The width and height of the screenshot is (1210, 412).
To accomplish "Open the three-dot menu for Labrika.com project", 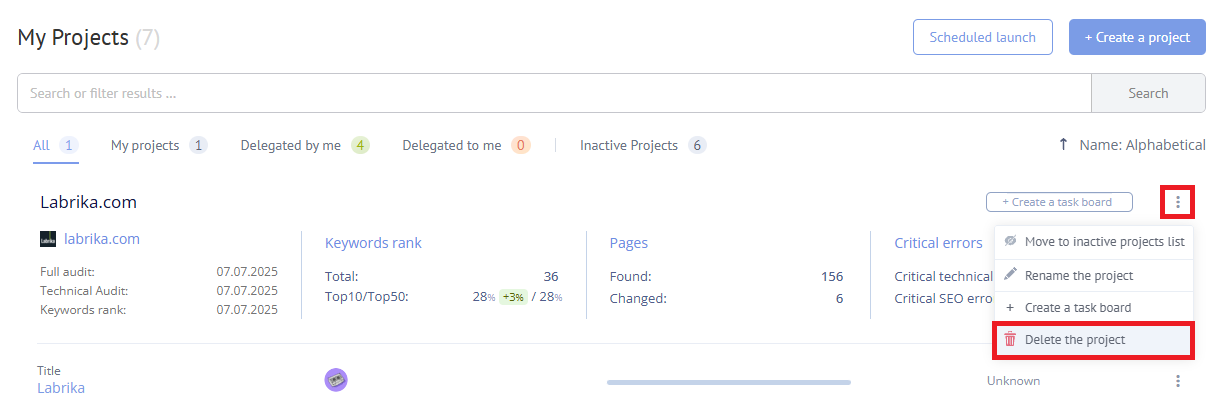I will click(1177, 202).
